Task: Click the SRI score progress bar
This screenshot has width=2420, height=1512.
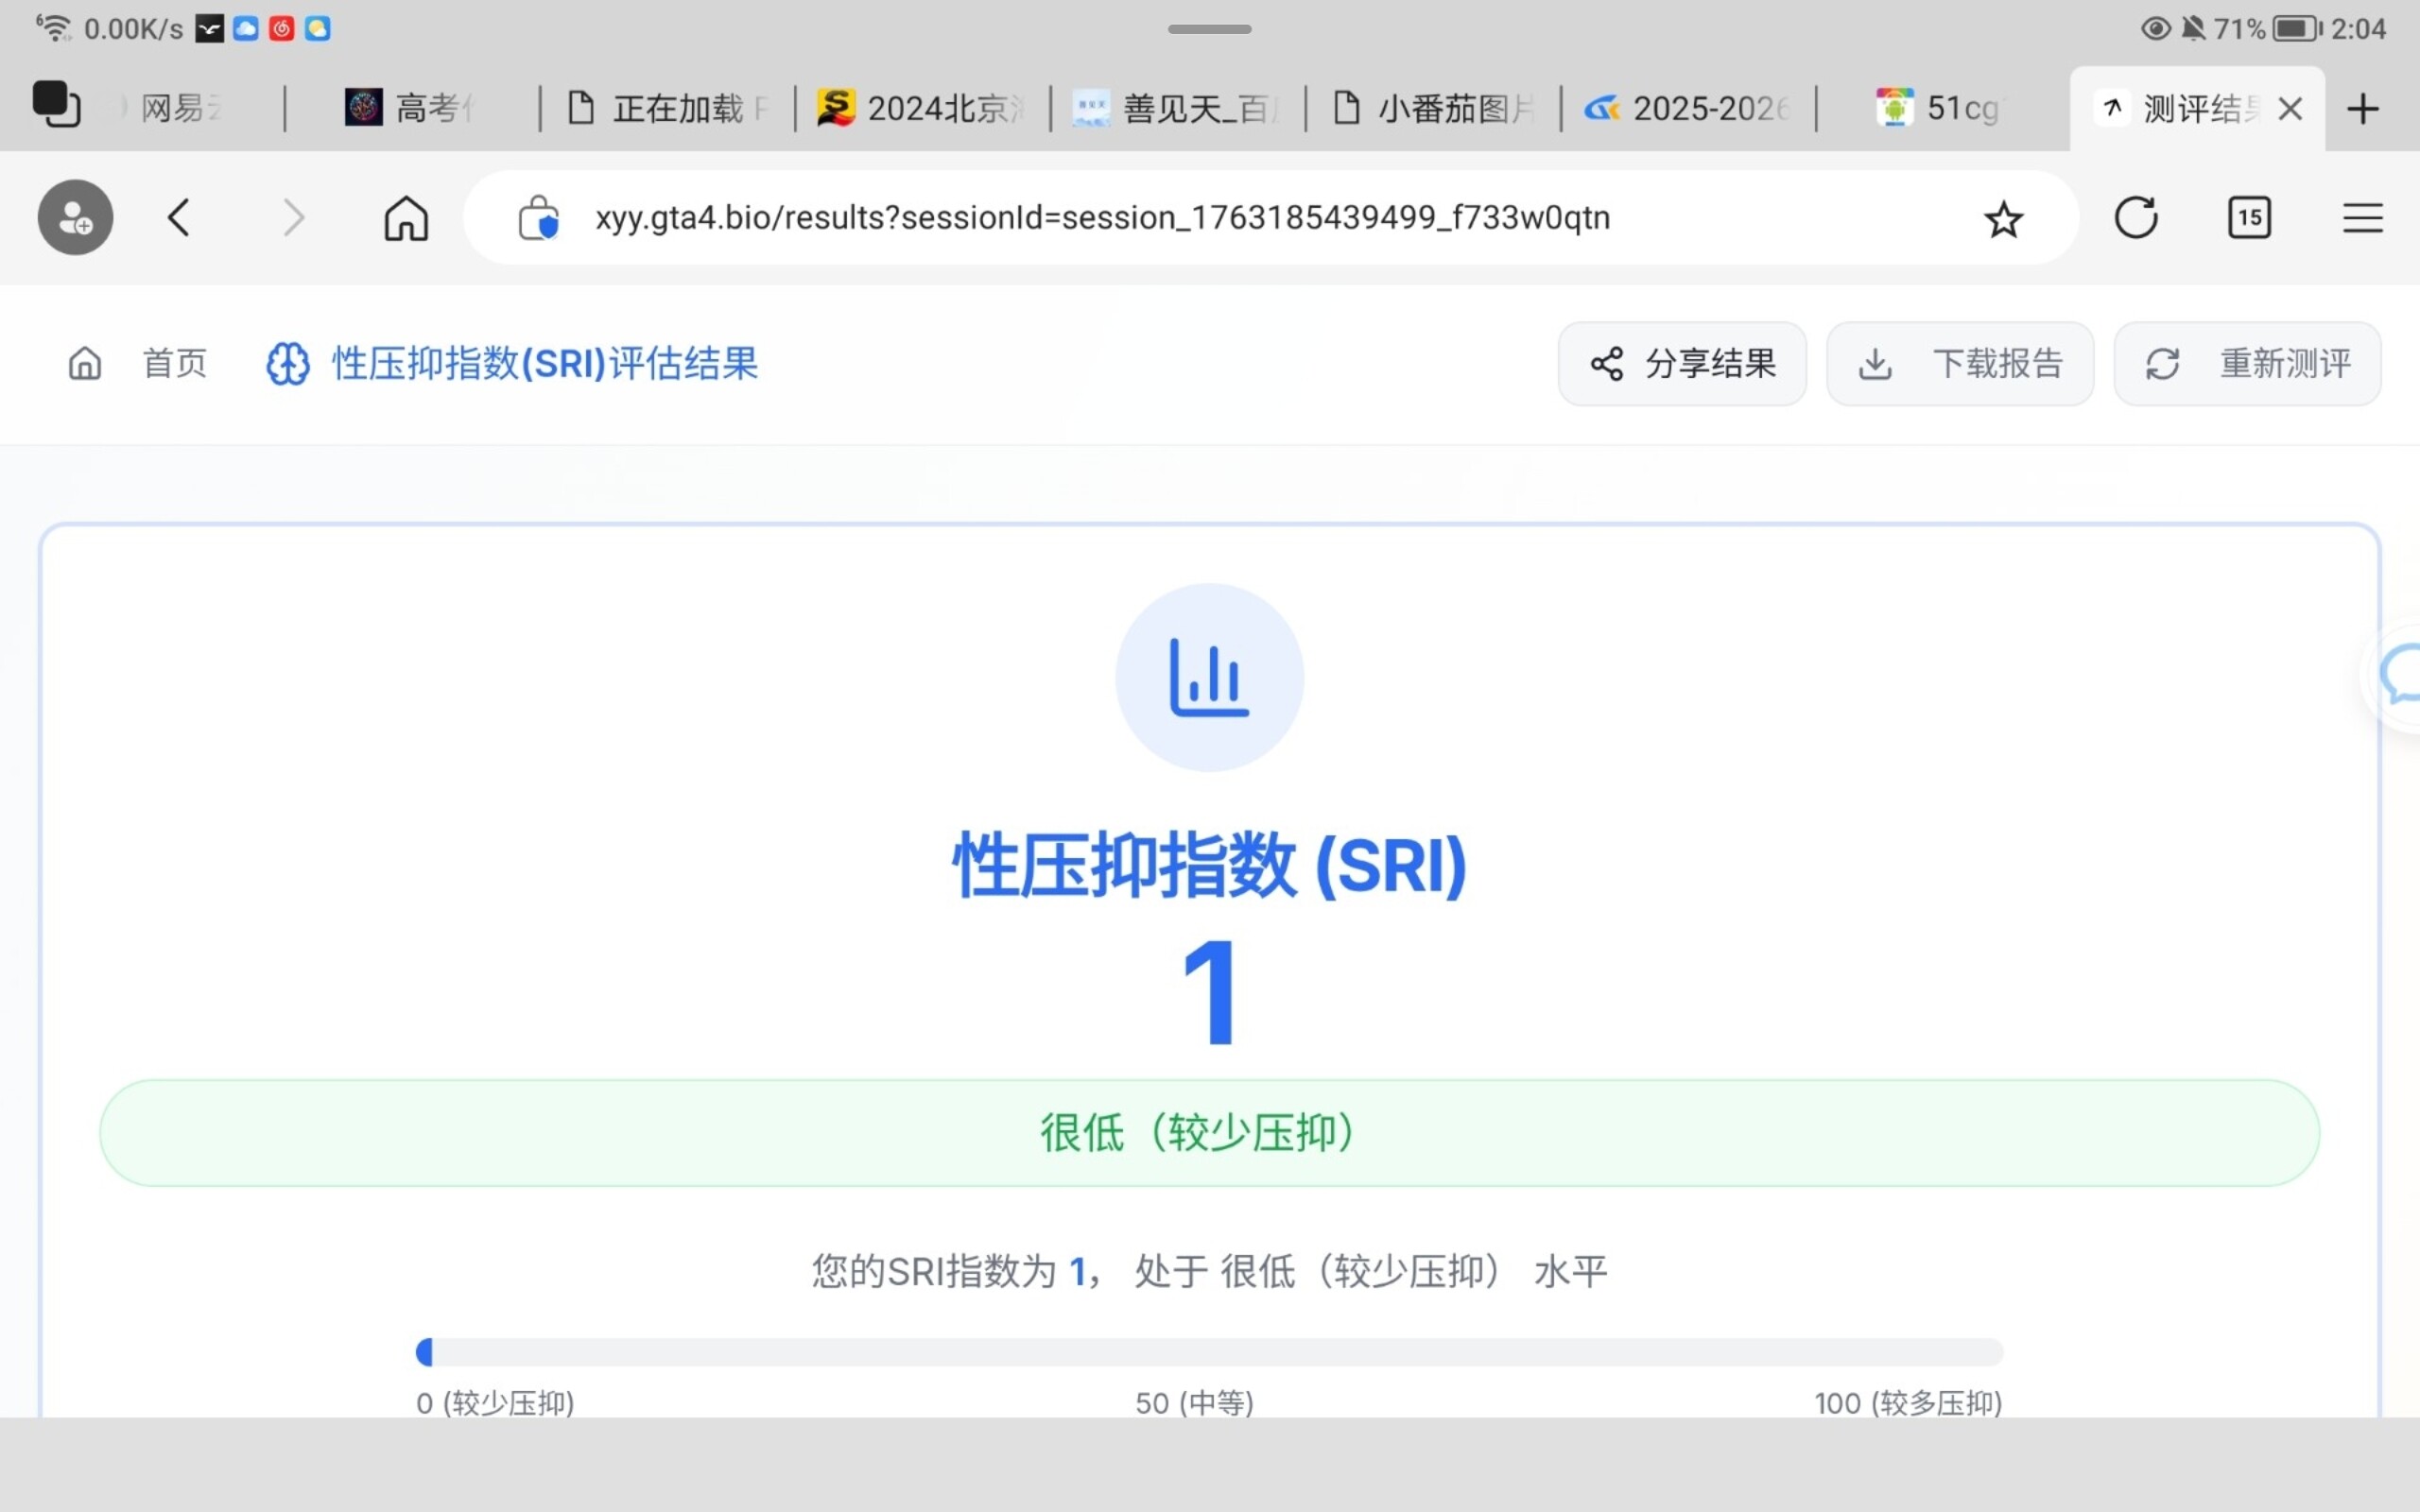Action: coord(1209,1352)
